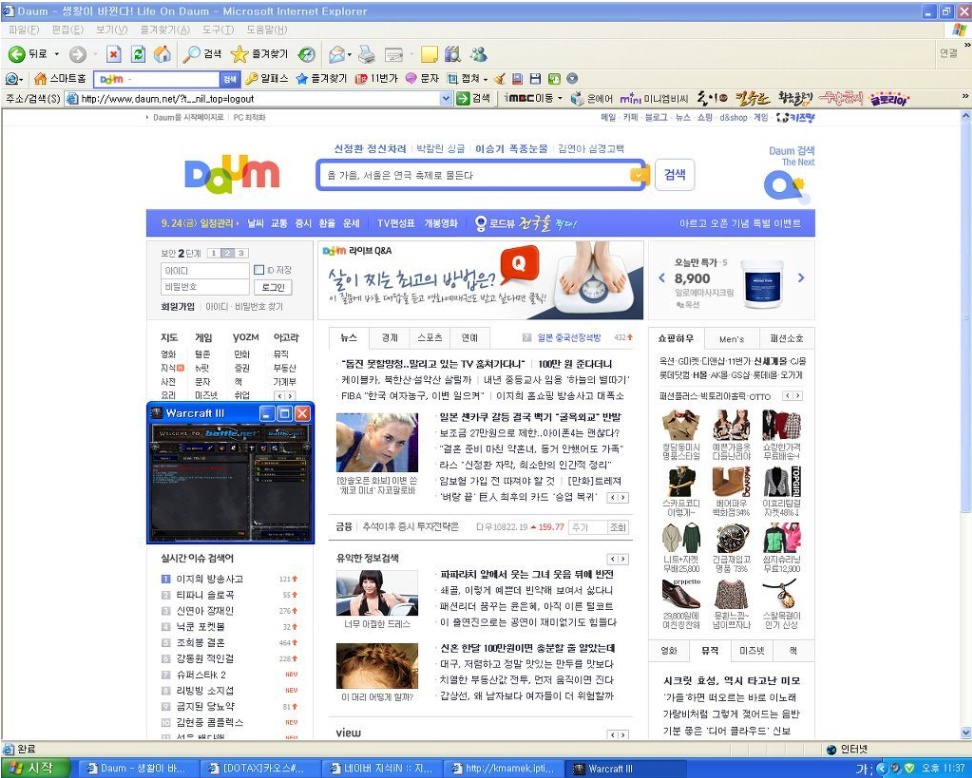Click the IE Stop loading icon

click(x=113, y=54)
